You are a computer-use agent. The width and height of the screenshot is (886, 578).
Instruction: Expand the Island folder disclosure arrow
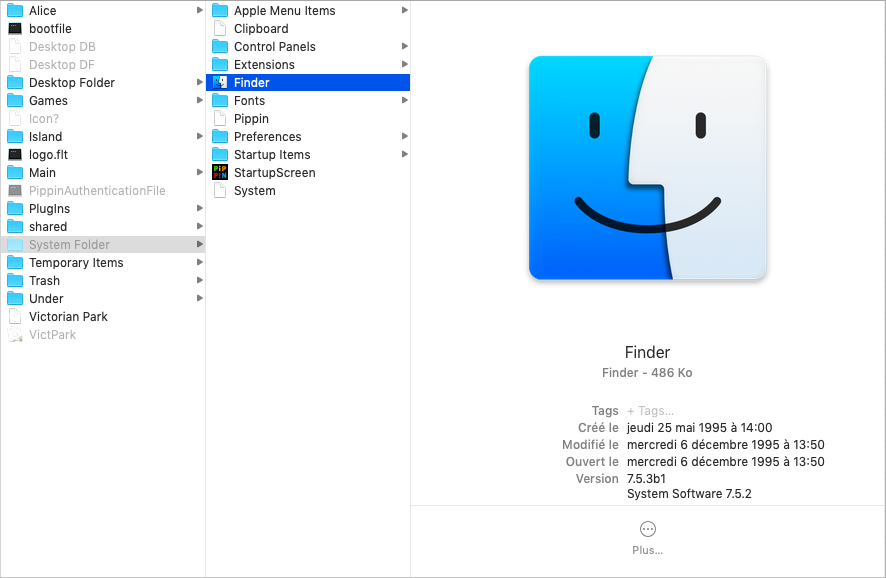click(199, 136)
